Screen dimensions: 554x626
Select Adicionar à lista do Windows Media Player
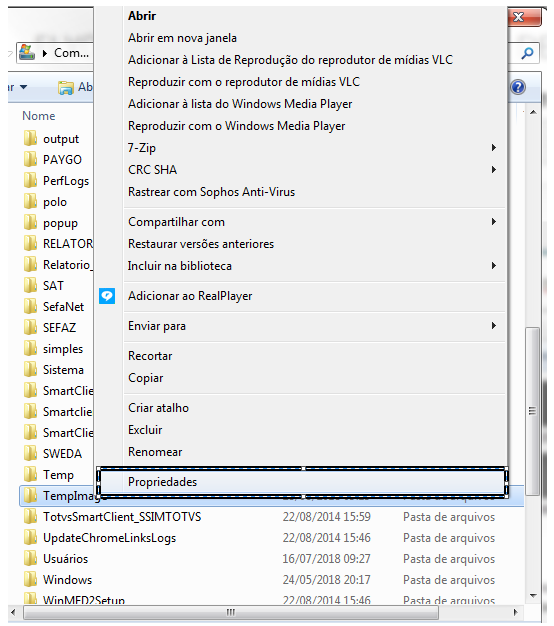tap(240, 104)
